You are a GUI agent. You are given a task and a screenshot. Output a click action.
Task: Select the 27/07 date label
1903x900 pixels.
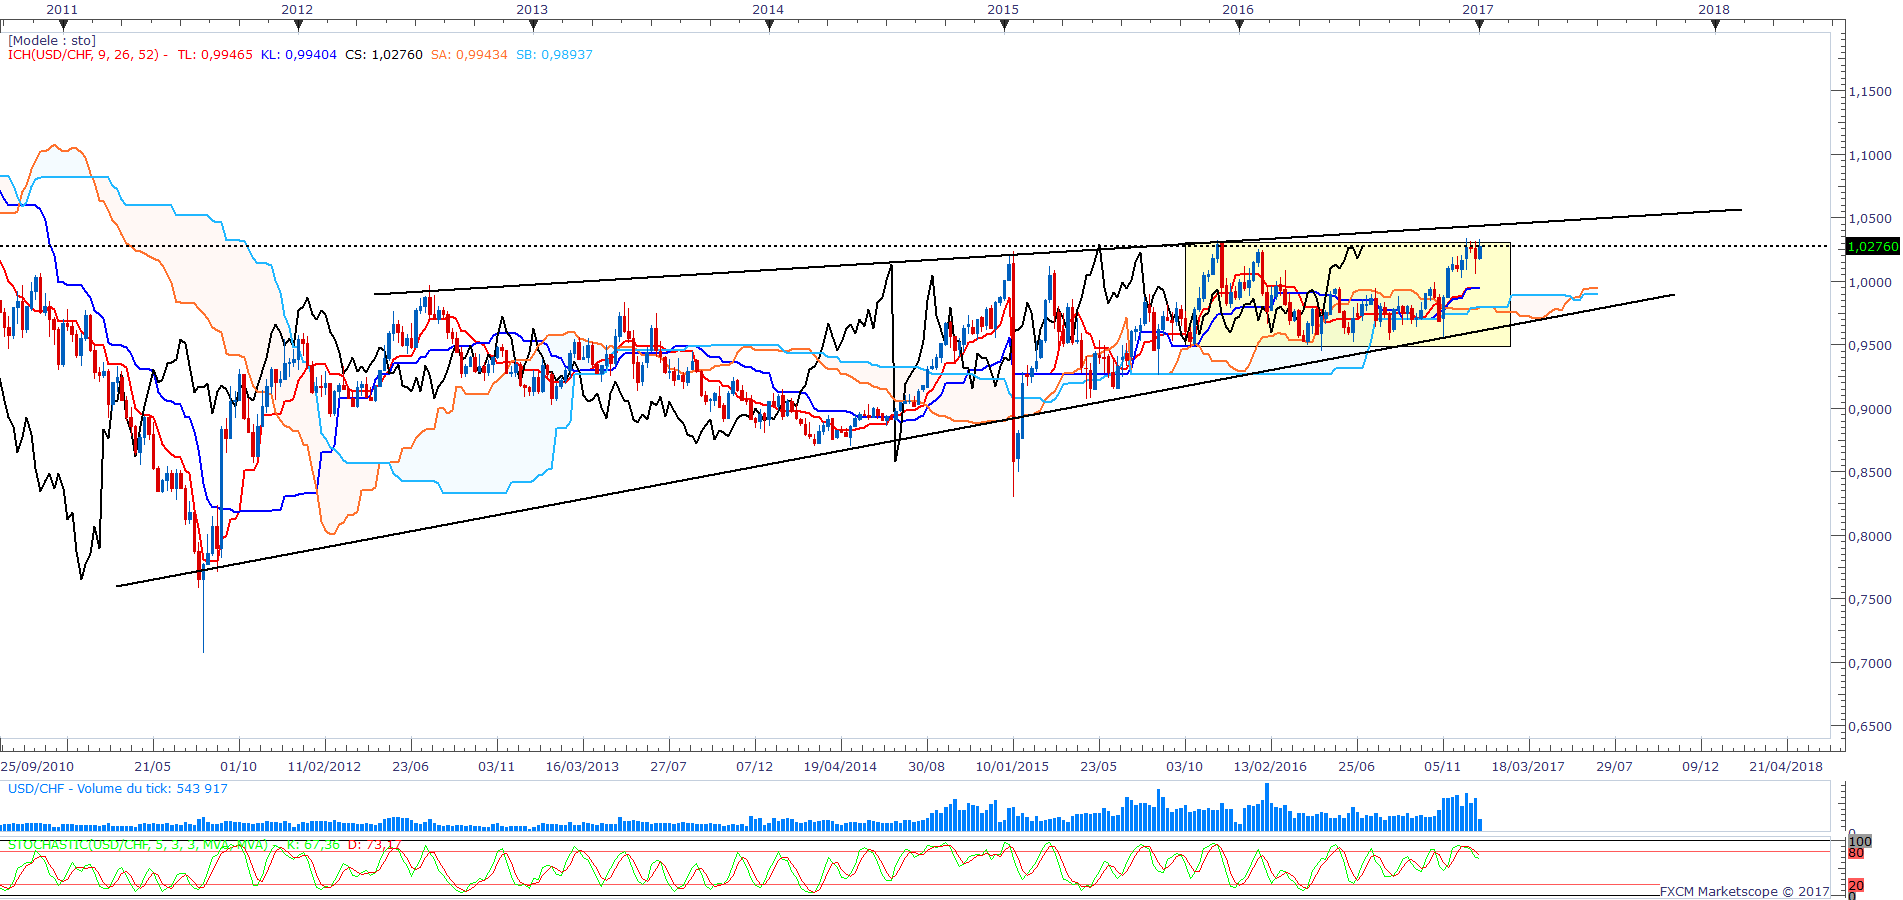coord(668,767)
